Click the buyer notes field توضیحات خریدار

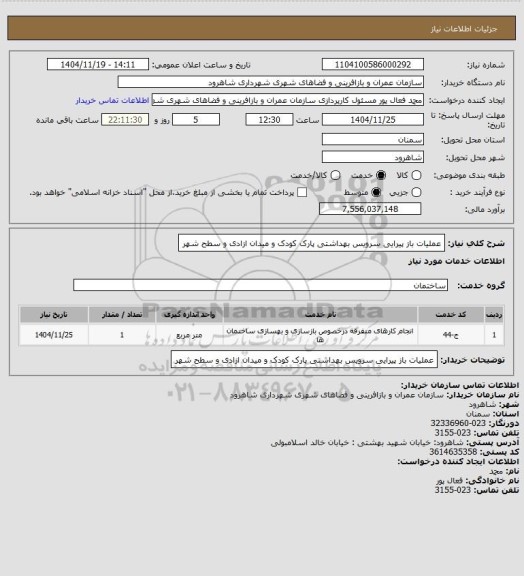[304, 360]
